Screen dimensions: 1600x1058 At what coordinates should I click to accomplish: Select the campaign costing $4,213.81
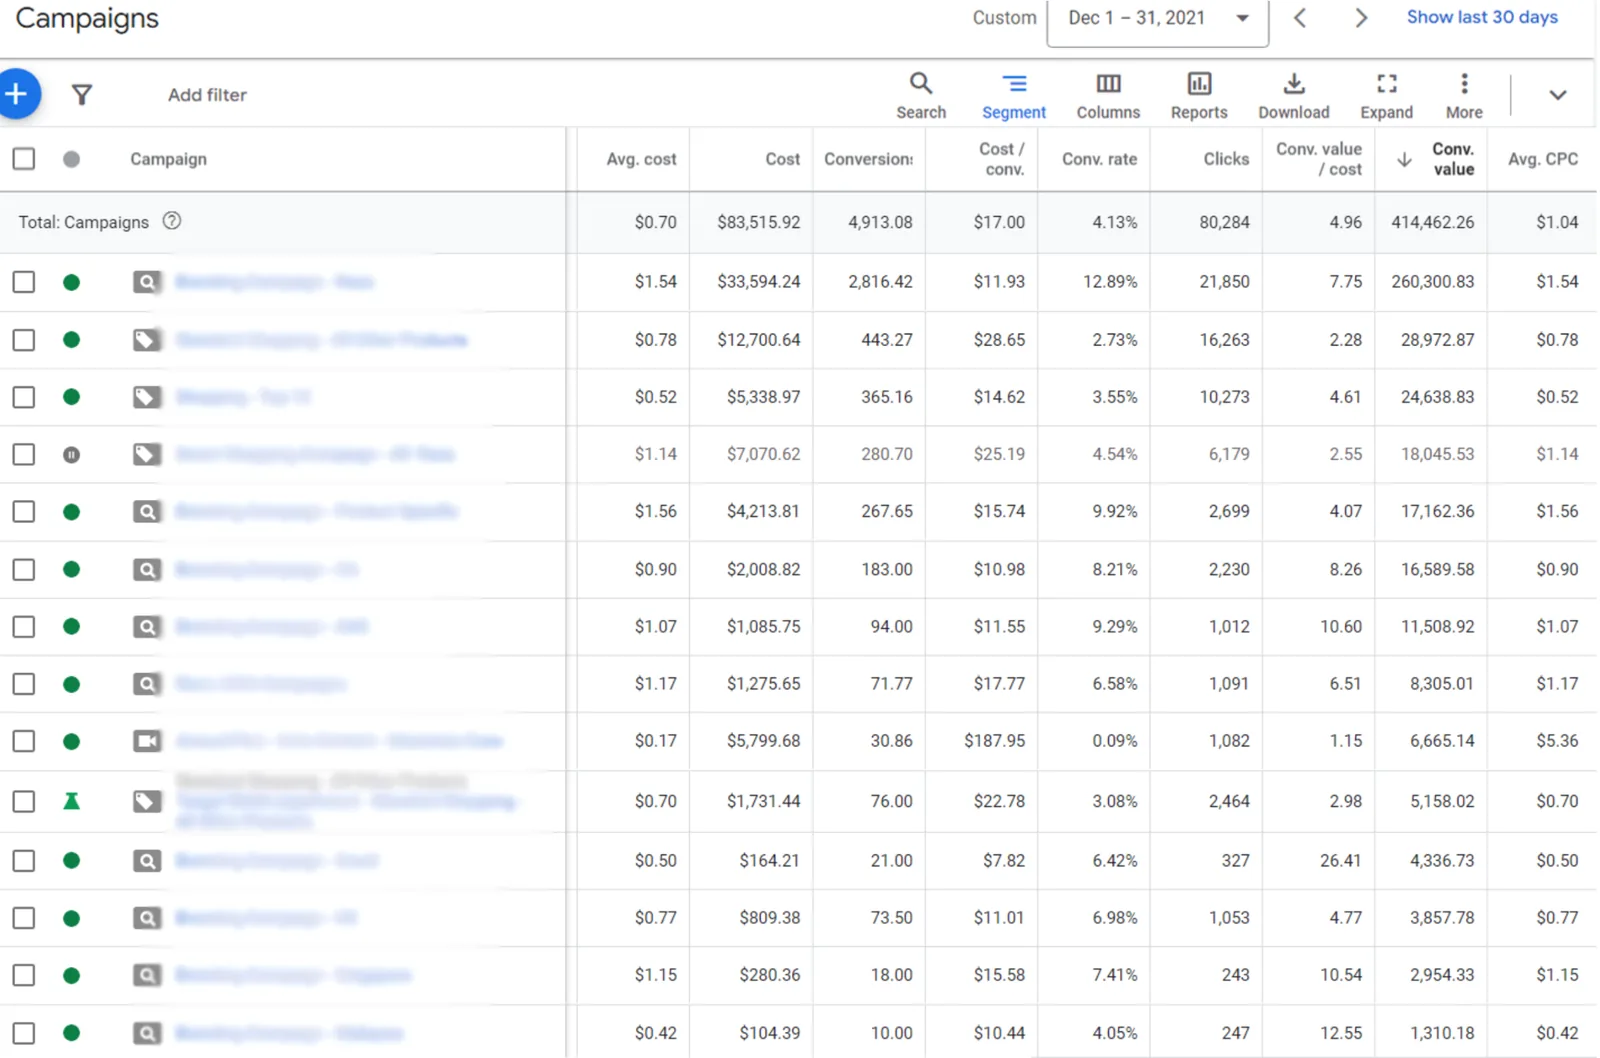(x=24, y=512)
